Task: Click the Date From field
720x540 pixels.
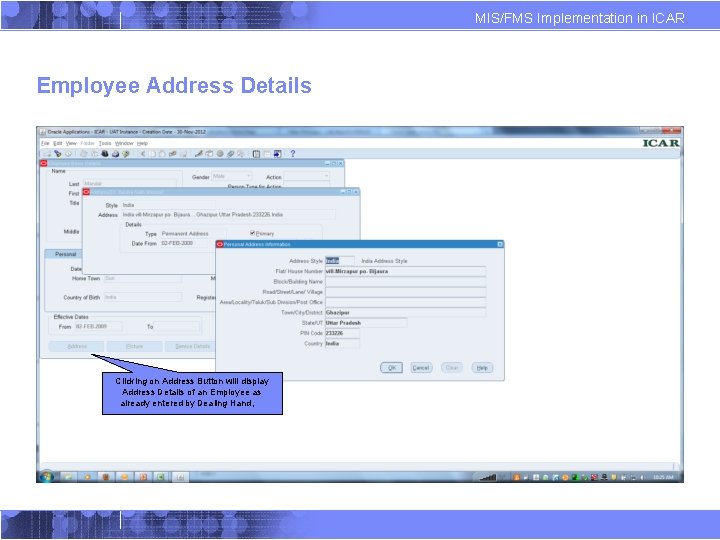Action: tap(186, 243)
